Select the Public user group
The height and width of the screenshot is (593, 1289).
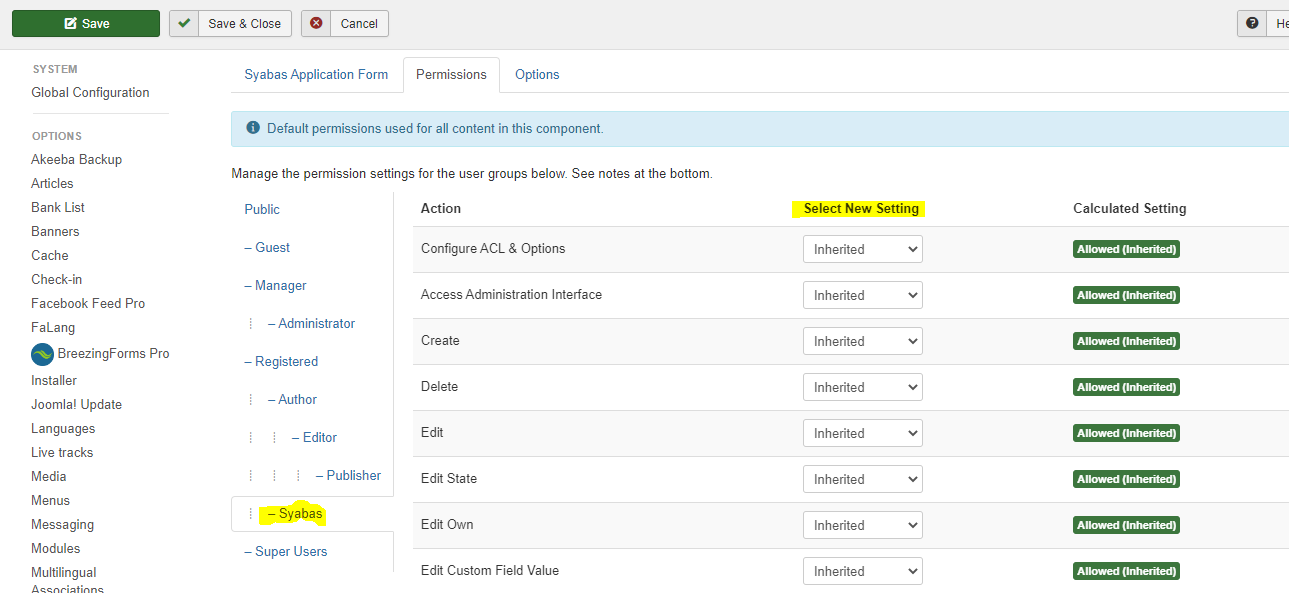click(262, 209)
